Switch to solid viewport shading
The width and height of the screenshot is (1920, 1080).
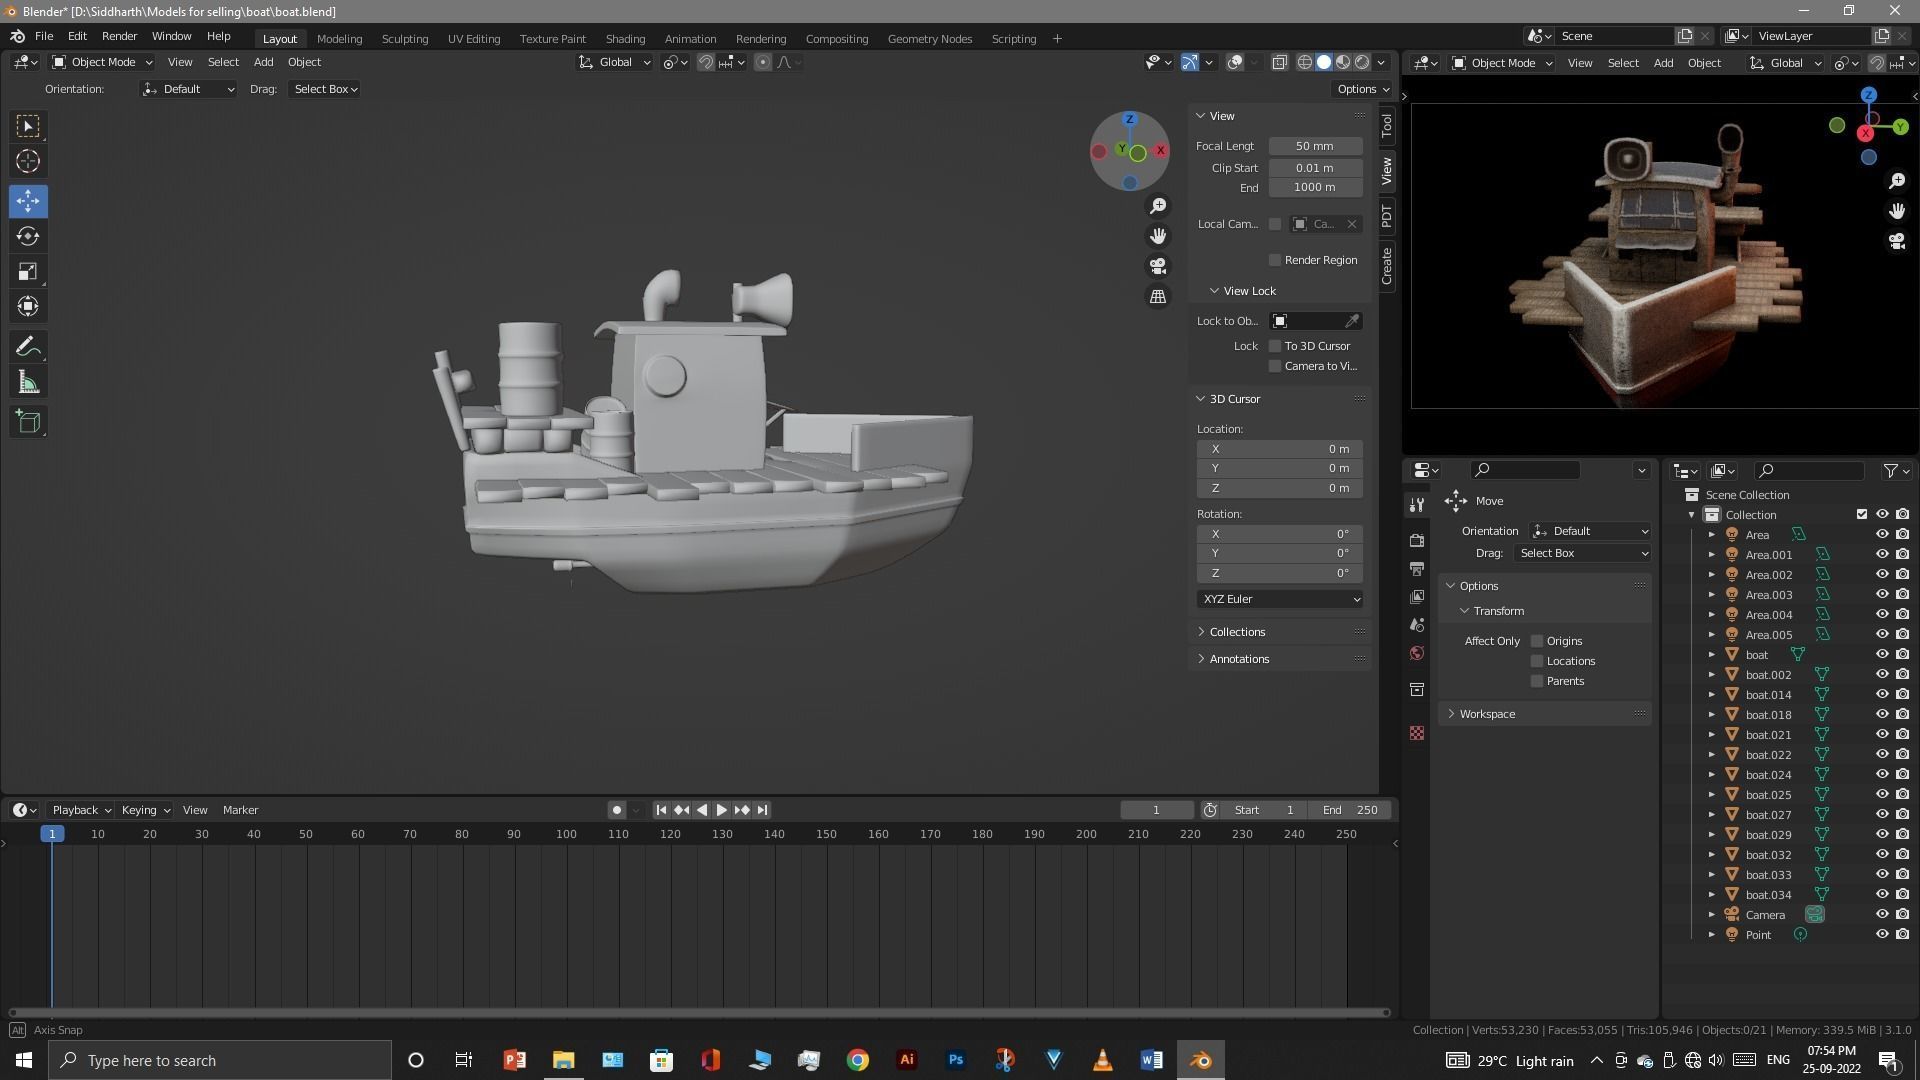click(1324, 62)
